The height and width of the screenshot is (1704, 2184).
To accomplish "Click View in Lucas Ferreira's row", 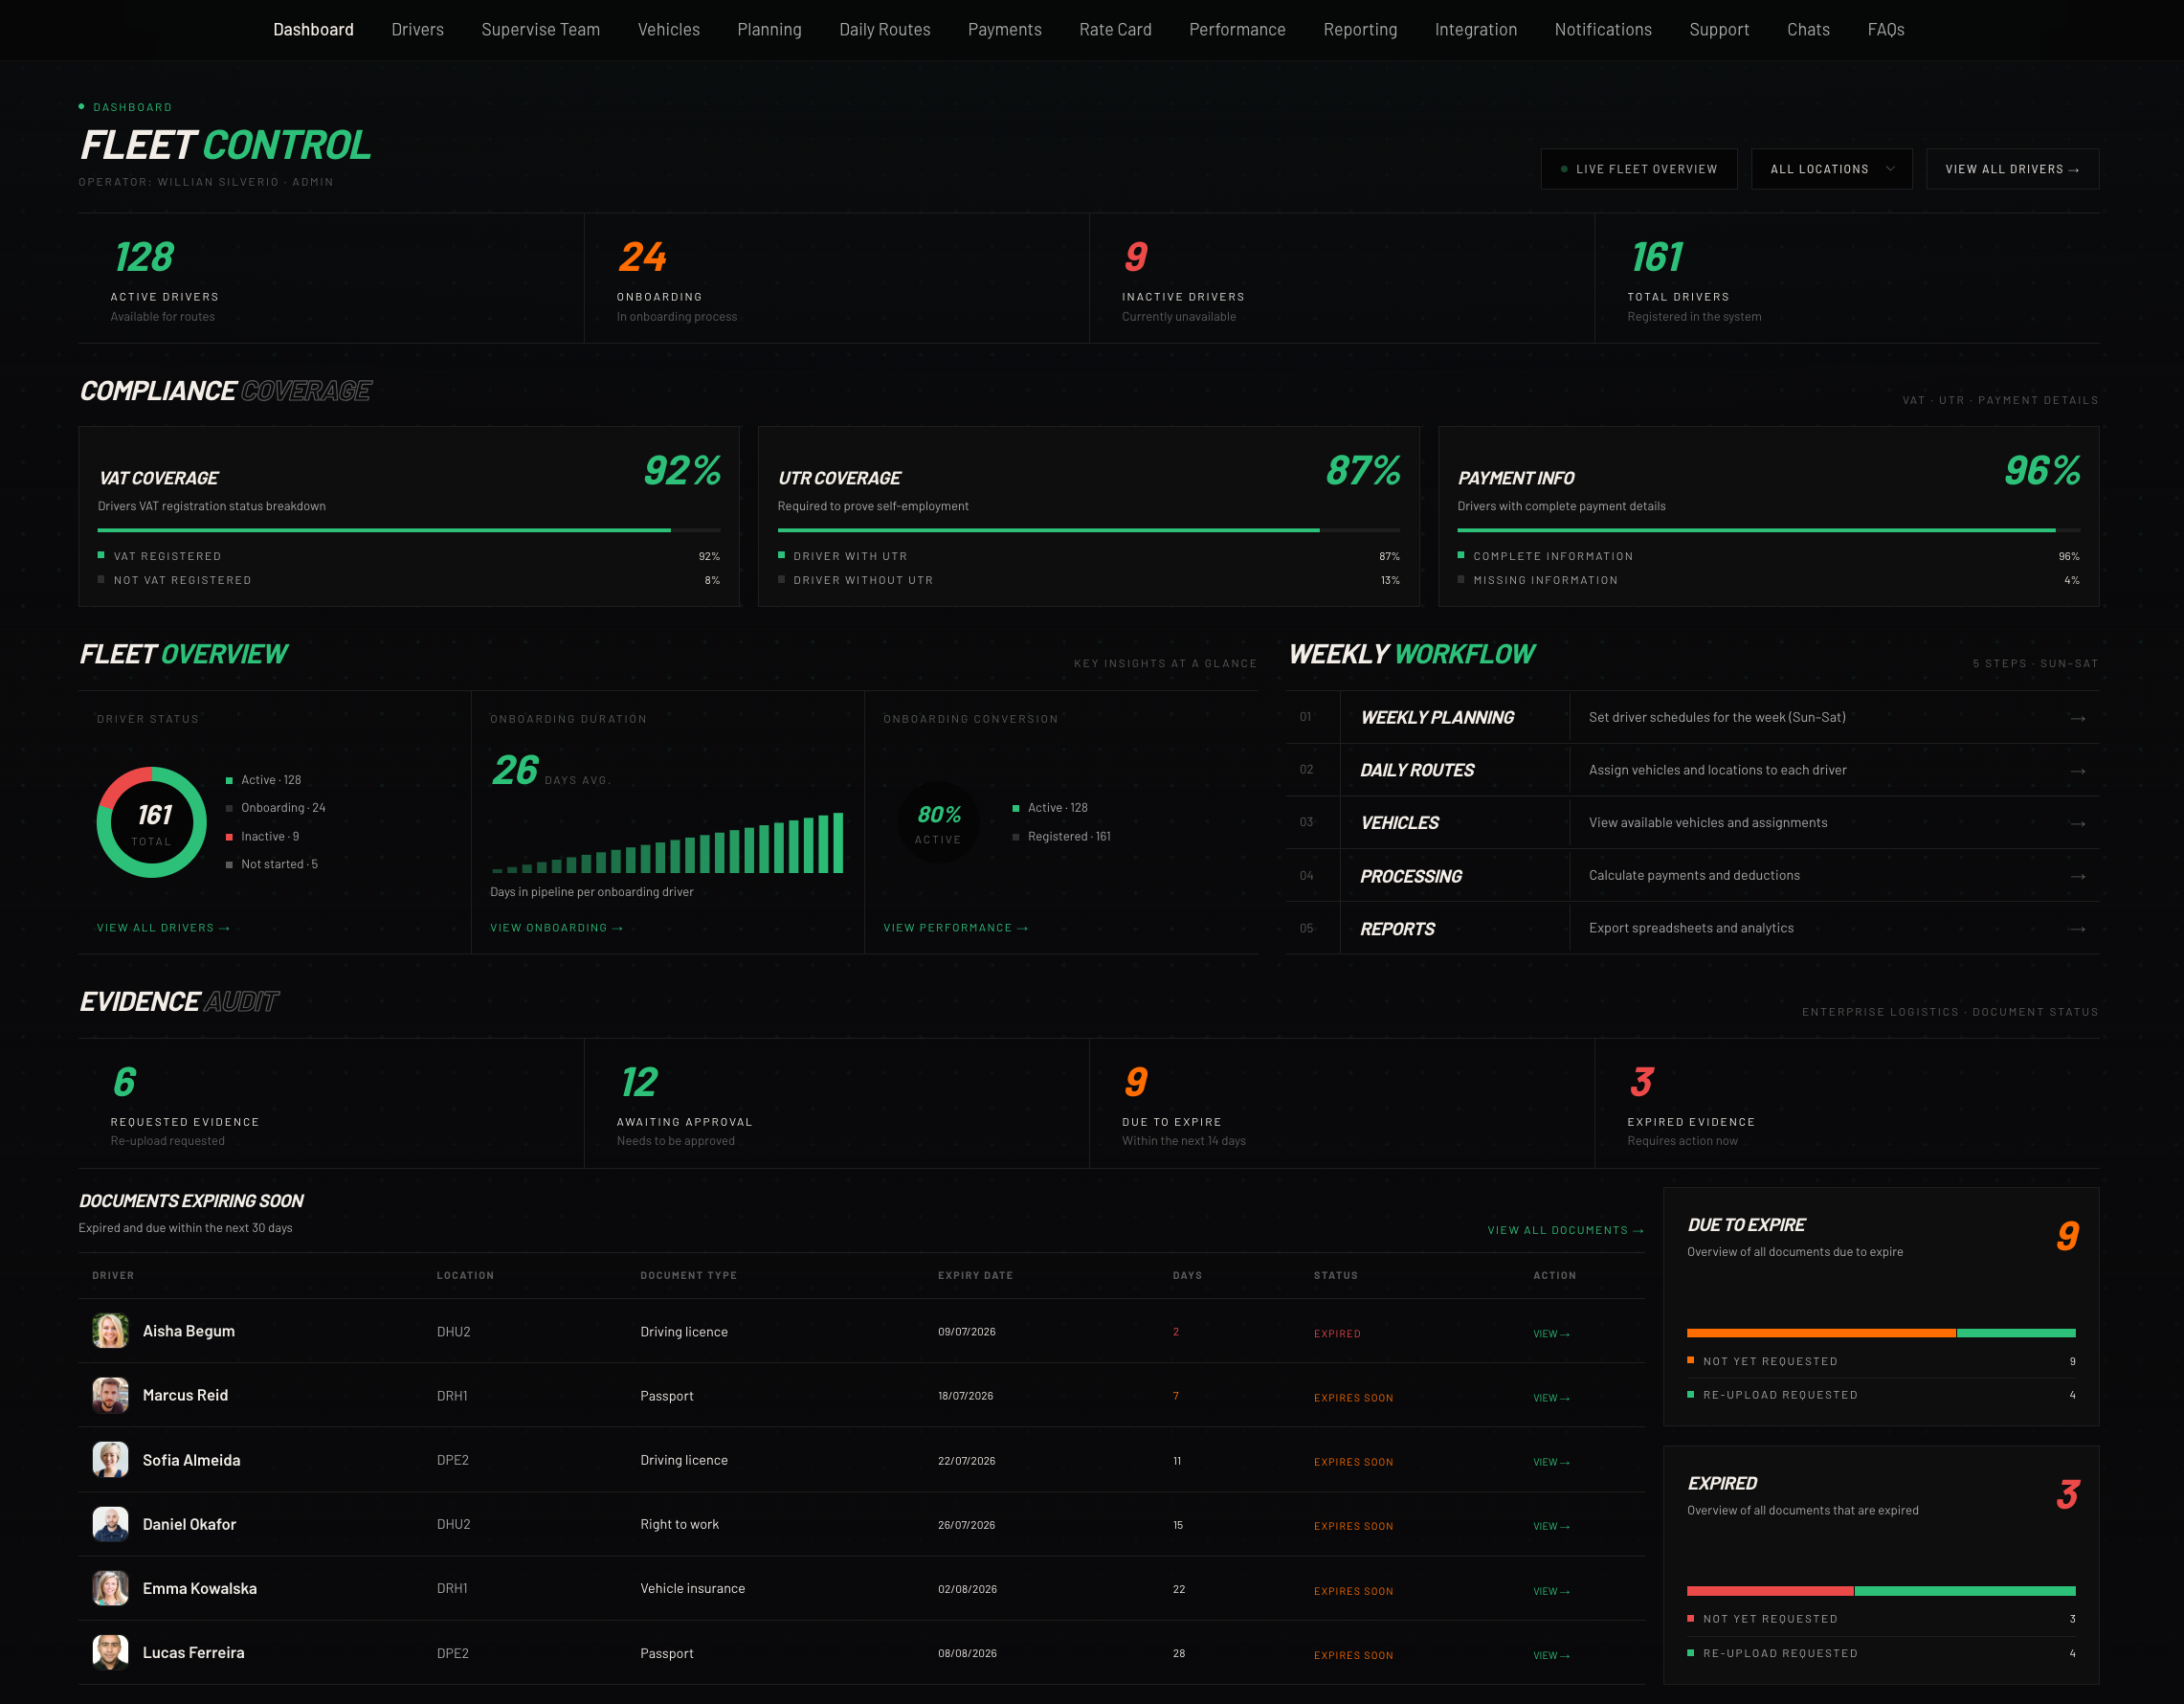I will (1551, 1655).
